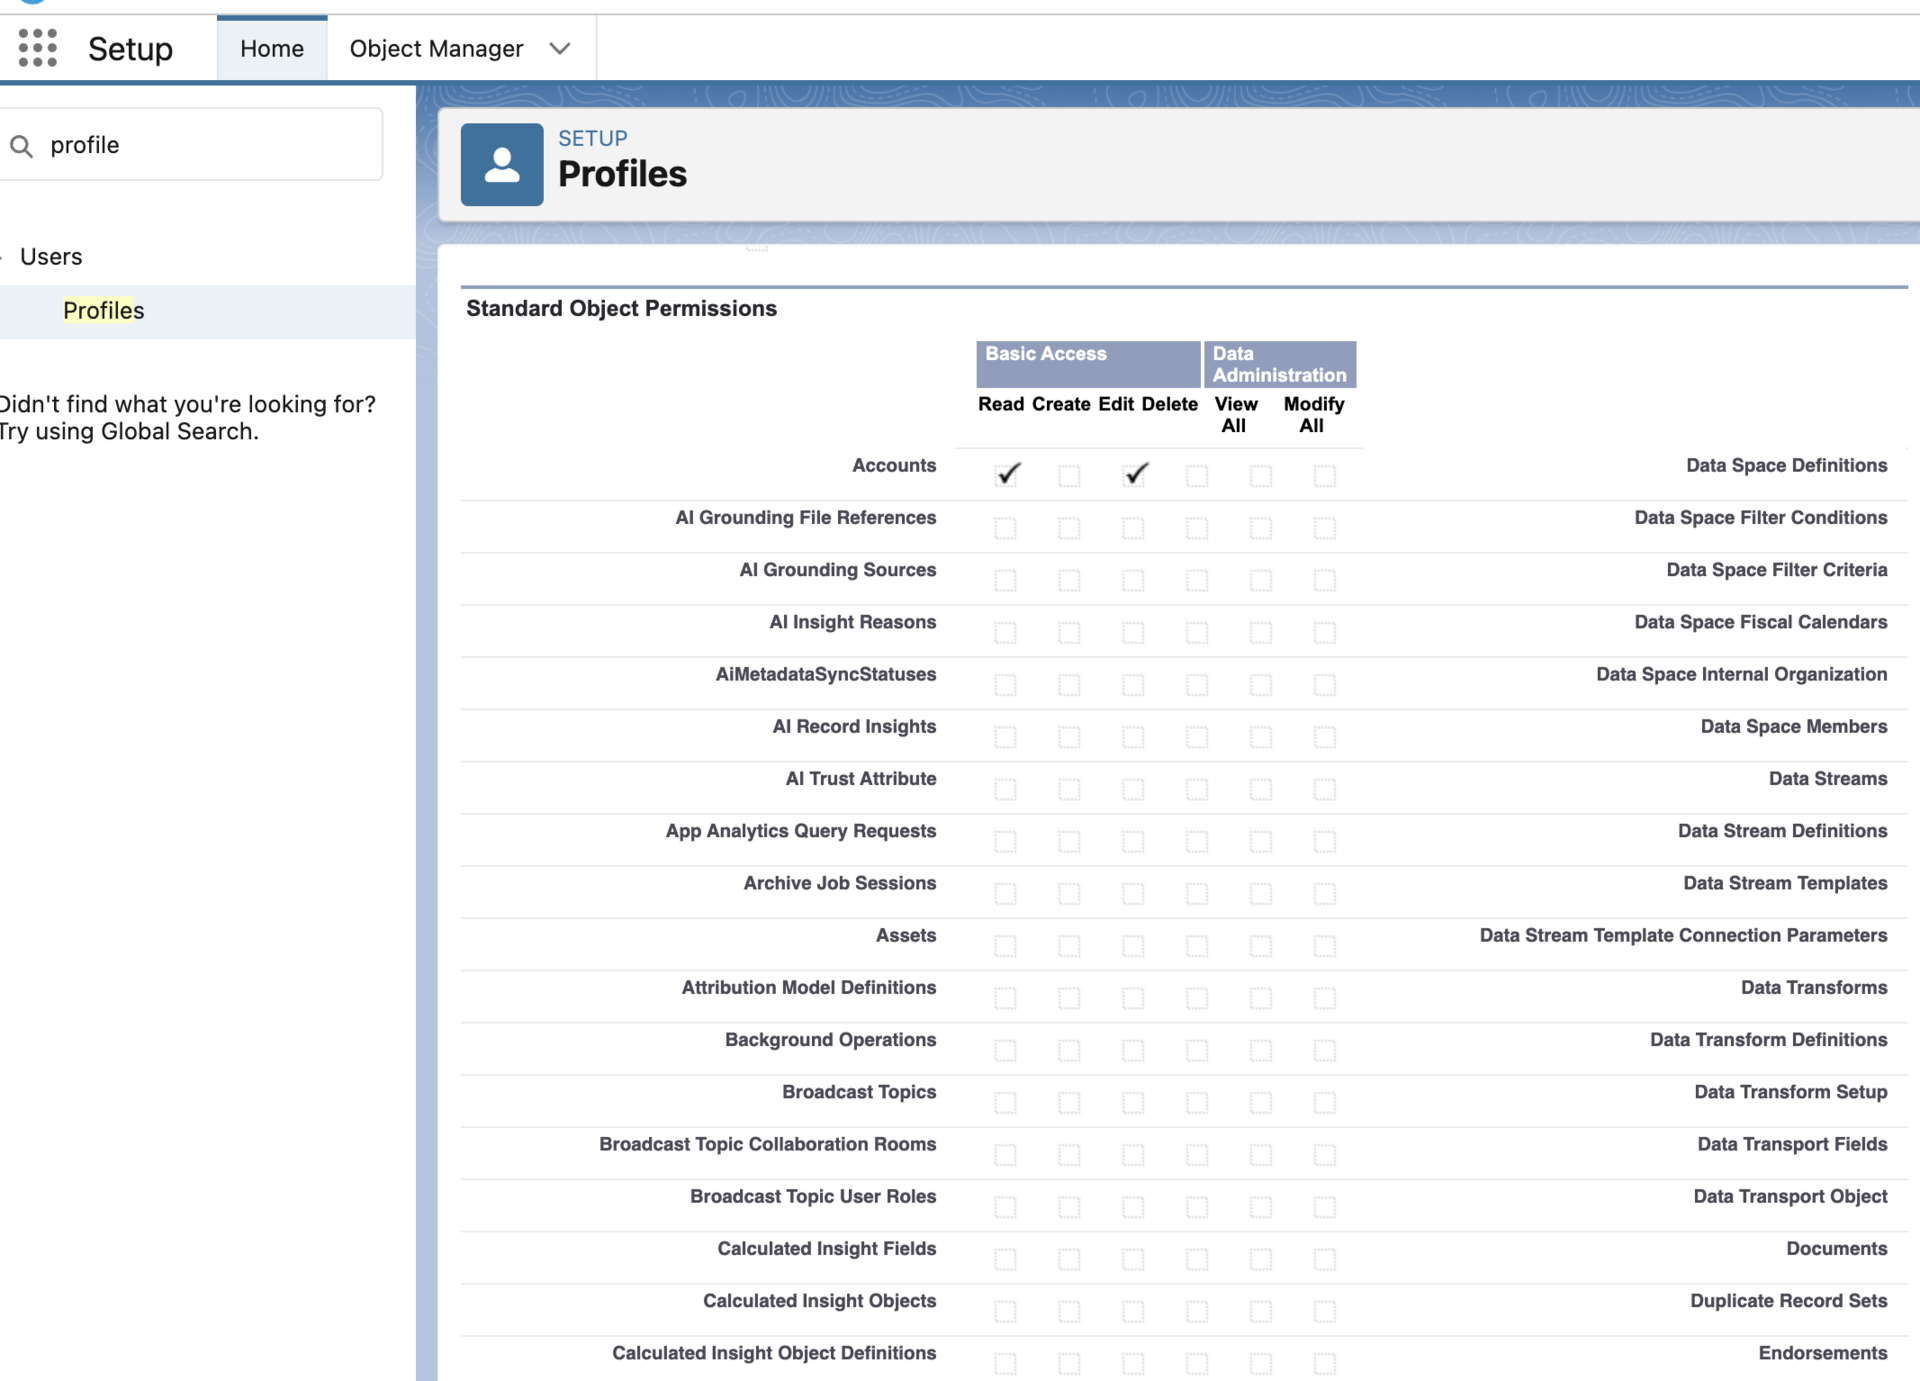This screenshot has height=1381, width=1920.
Task: Open the Object Manager tab
Action: tap(436, 47)
